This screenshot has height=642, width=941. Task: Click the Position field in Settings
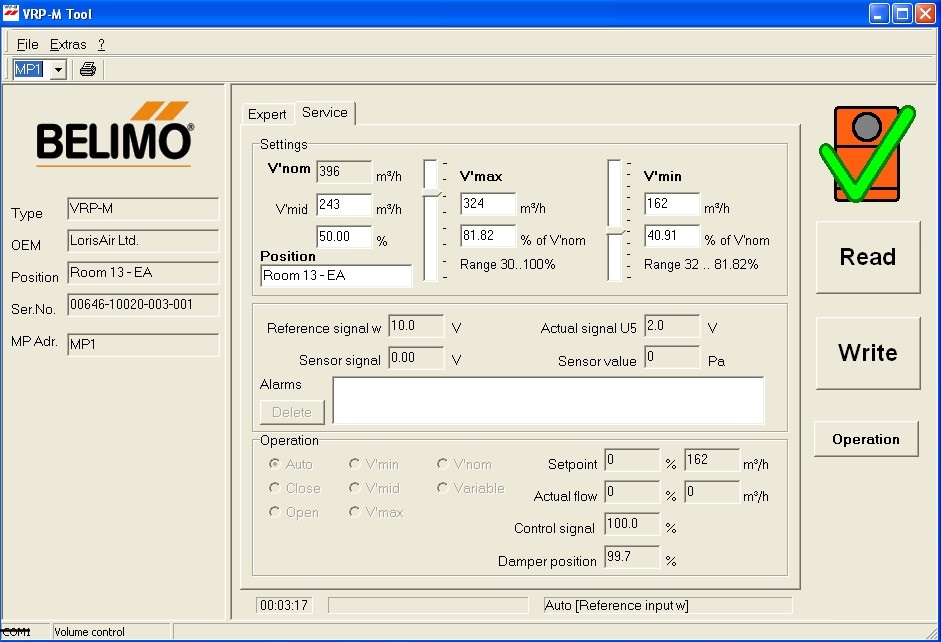[336, 276]
